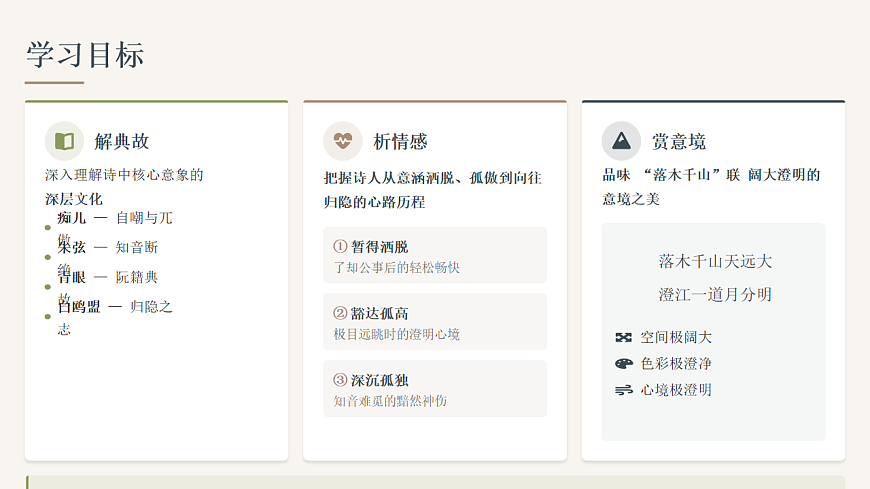
Task: Click the list item 痴儿 — 自嘲与兀
Action: [115, 218]
